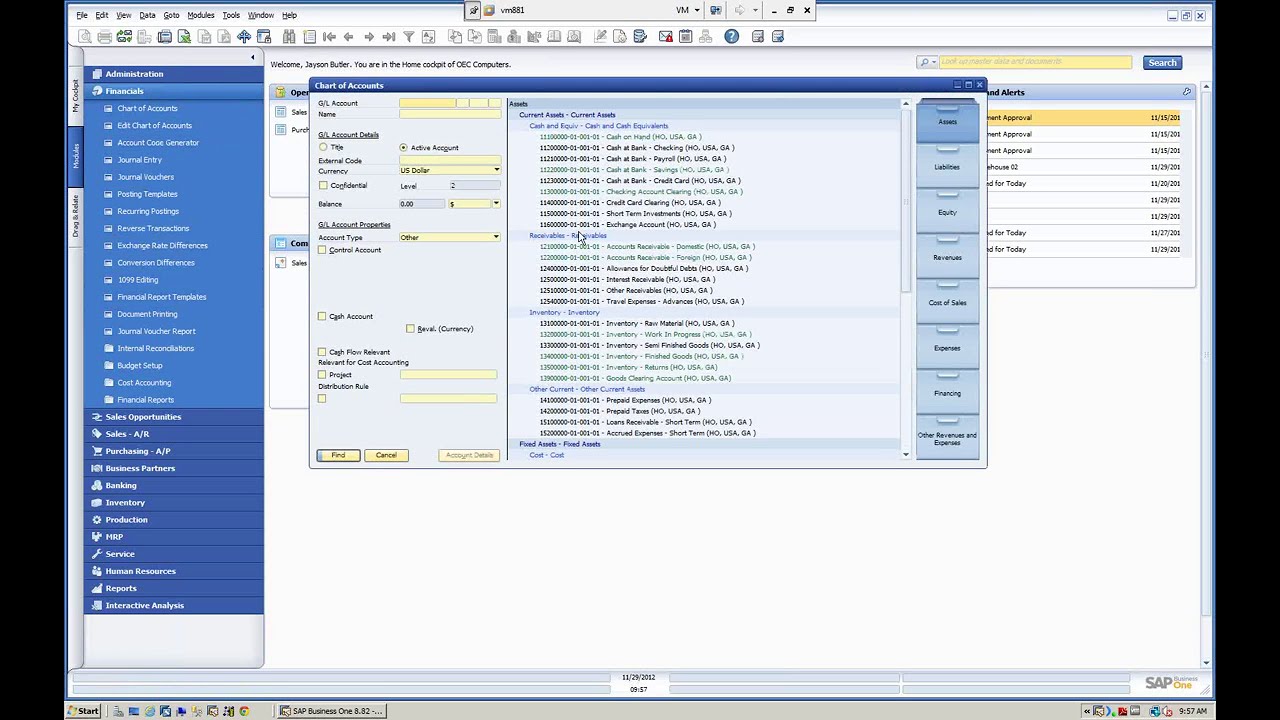The height and width of the screenshot is (720, 1280).
Task: Check the Distribution Rule checkbox
Action: (322, 399)
